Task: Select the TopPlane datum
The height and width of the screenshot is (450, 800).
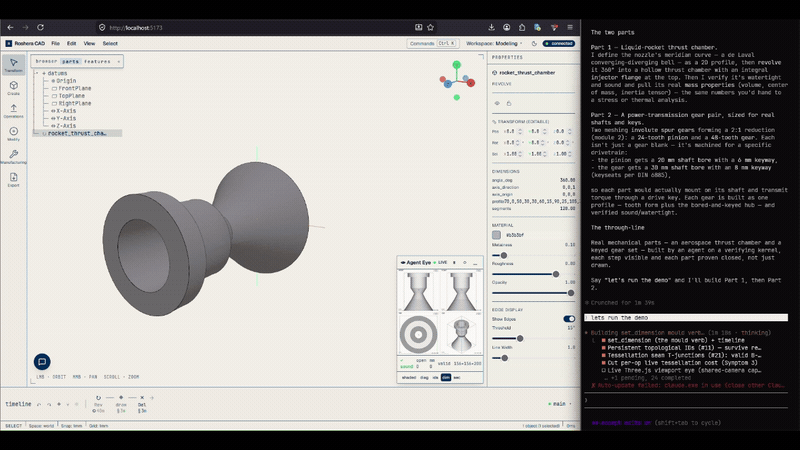Action: click(68, 96)
